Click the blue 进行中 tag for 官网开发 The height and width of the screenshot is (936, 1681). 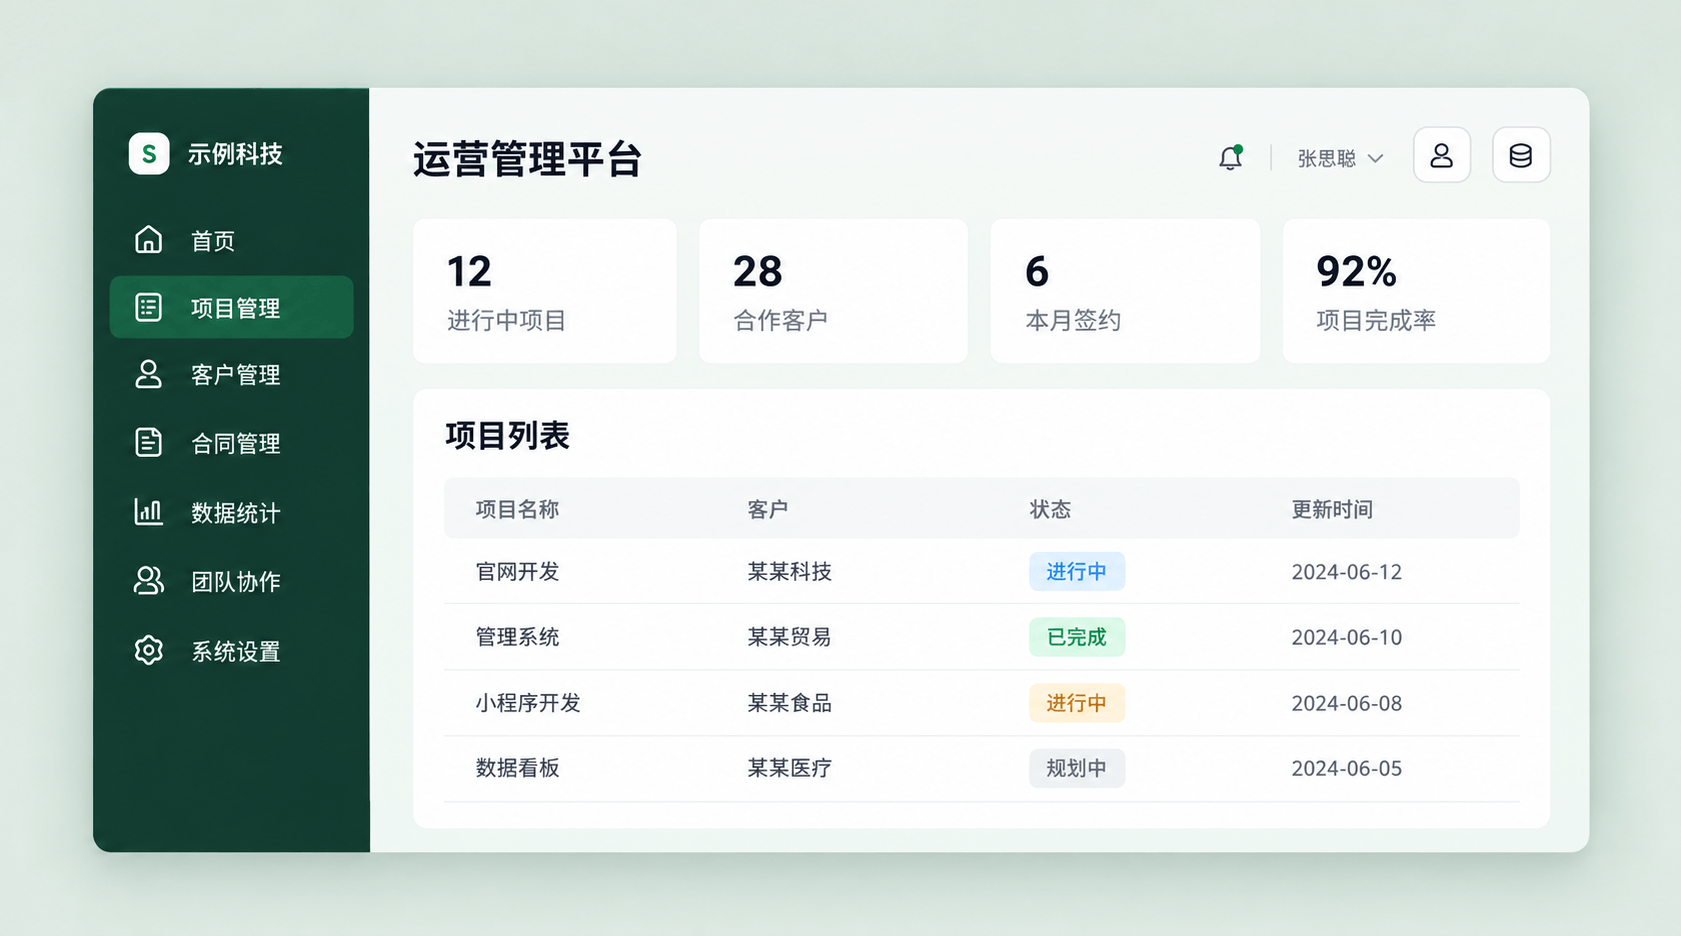click(1077, 571)
